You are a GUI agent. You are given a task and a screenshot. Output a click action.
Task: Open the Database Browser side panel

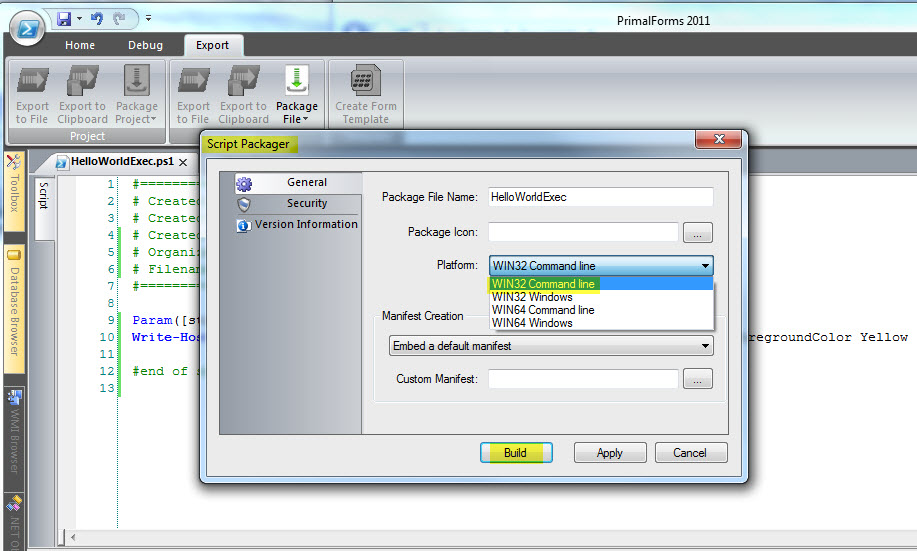(x=14, y=309)
